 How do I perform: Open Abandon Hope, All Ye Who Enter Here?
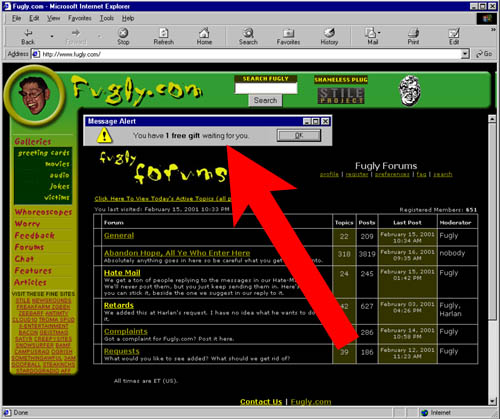[x=177, y=253]
